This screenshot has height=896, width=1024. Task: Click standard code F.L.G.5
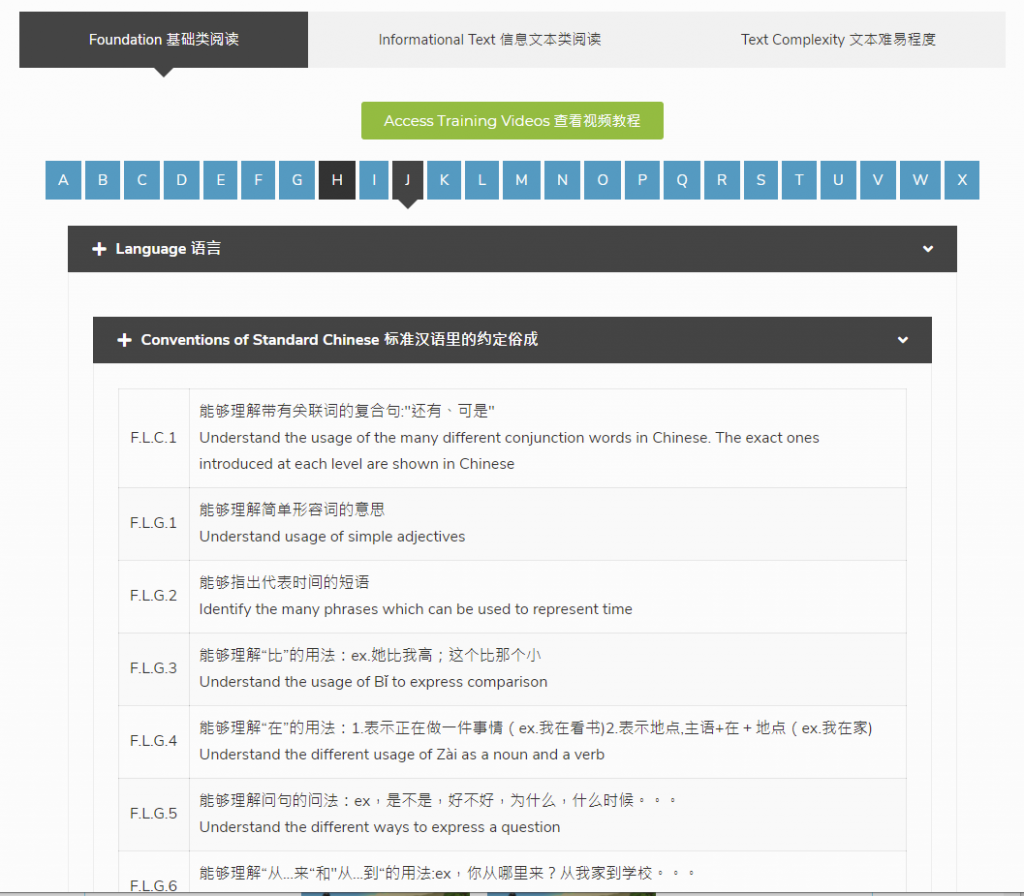tap(153, 813)
